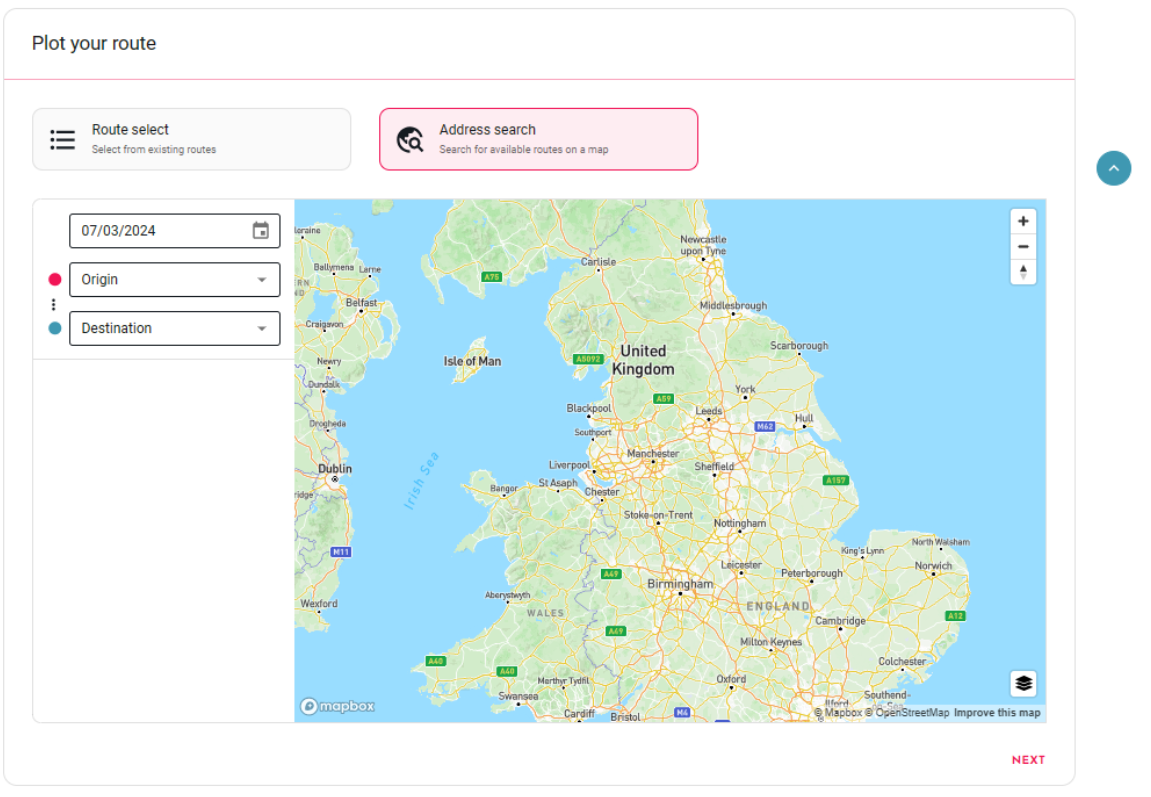
Task: Open the Improve this map link
Action: tap(997, 713)
